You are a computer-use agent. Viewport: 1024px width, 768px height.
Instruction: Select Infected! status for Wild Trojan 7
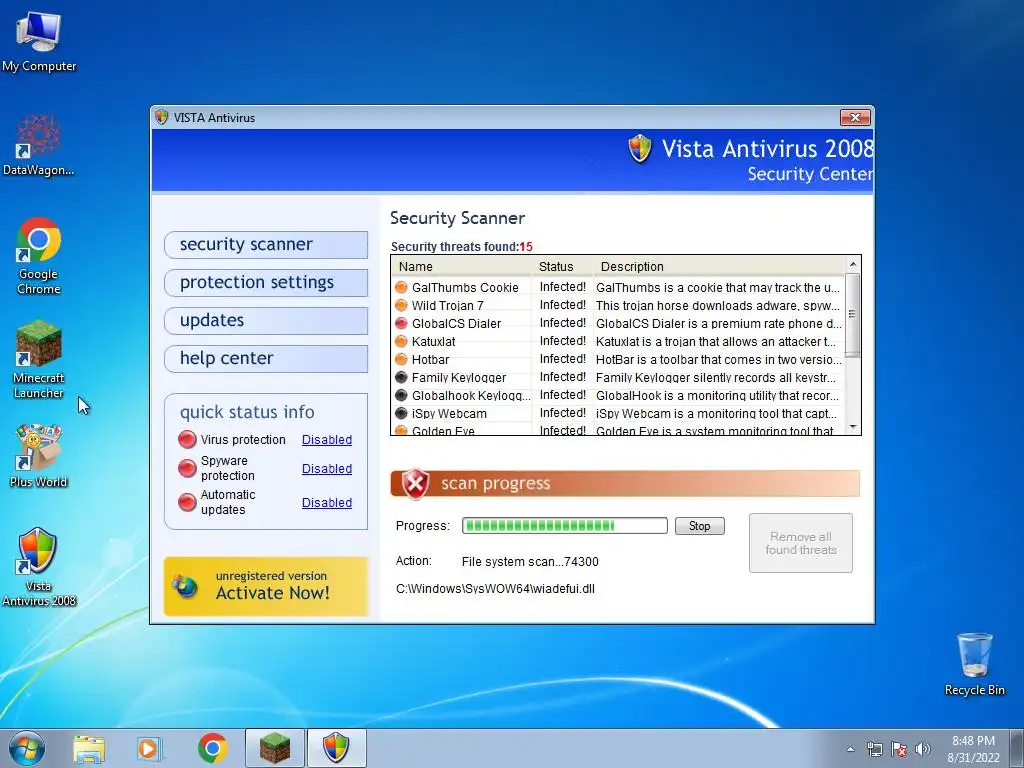click(x=562, y=305)
